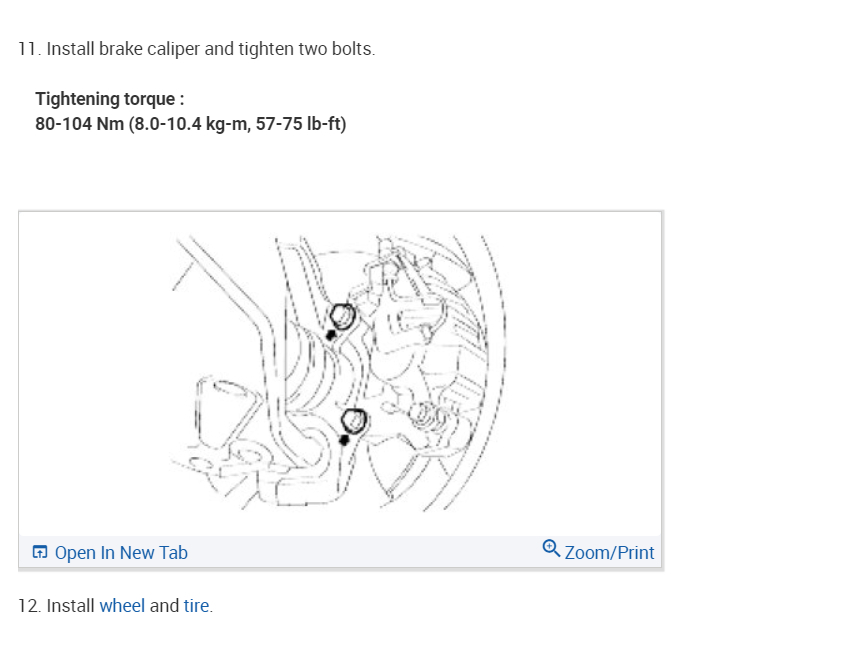Click the upper black arrow in diagram
This screenshot has height=659, width=858.
331,333
